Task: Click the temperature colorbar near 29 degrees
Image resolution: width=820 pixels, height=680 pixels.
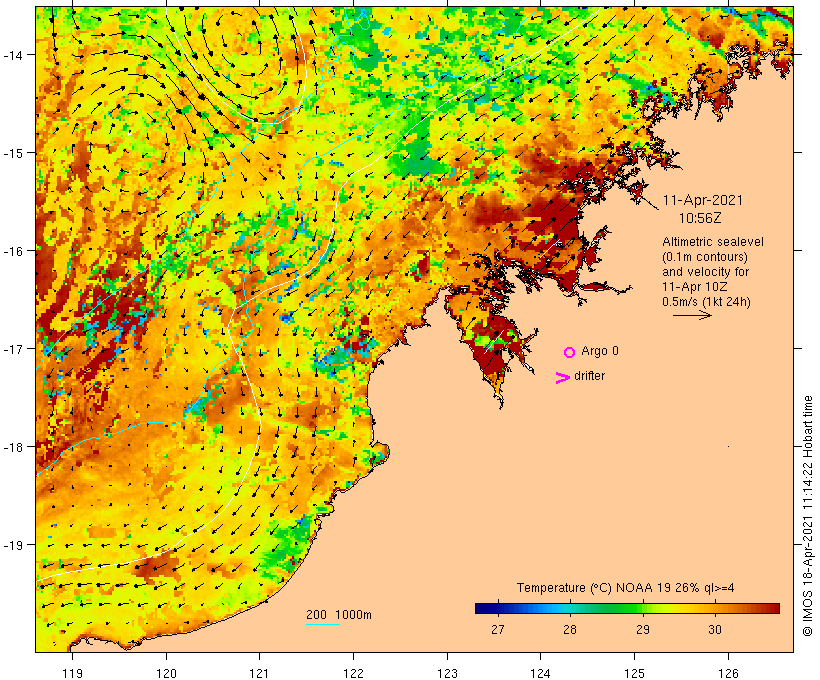Action: point(643,608)
